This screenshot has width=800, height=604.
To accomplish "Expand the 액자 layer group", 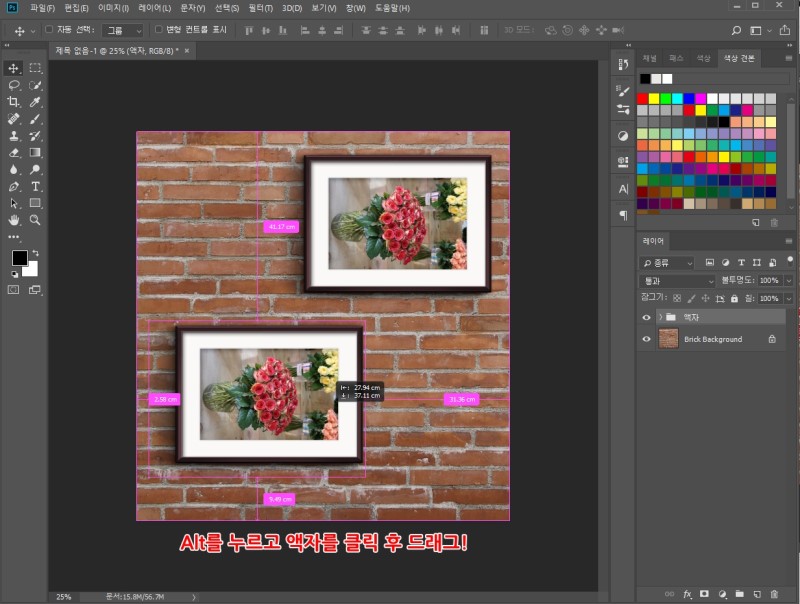I will click(659, 317).
